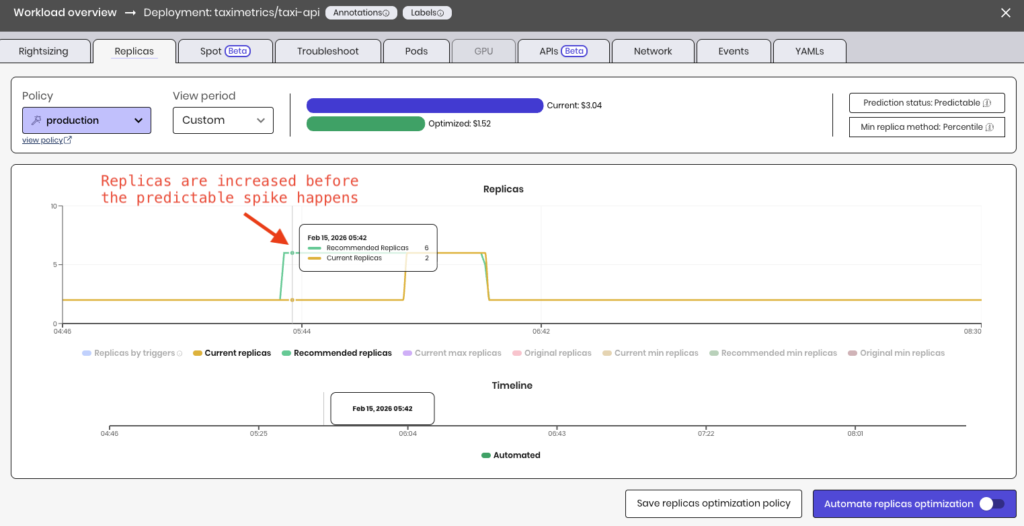Click the Min replica method info icon
The height and width of the screenshot is (526, 1024).
(x=988, y=127)
